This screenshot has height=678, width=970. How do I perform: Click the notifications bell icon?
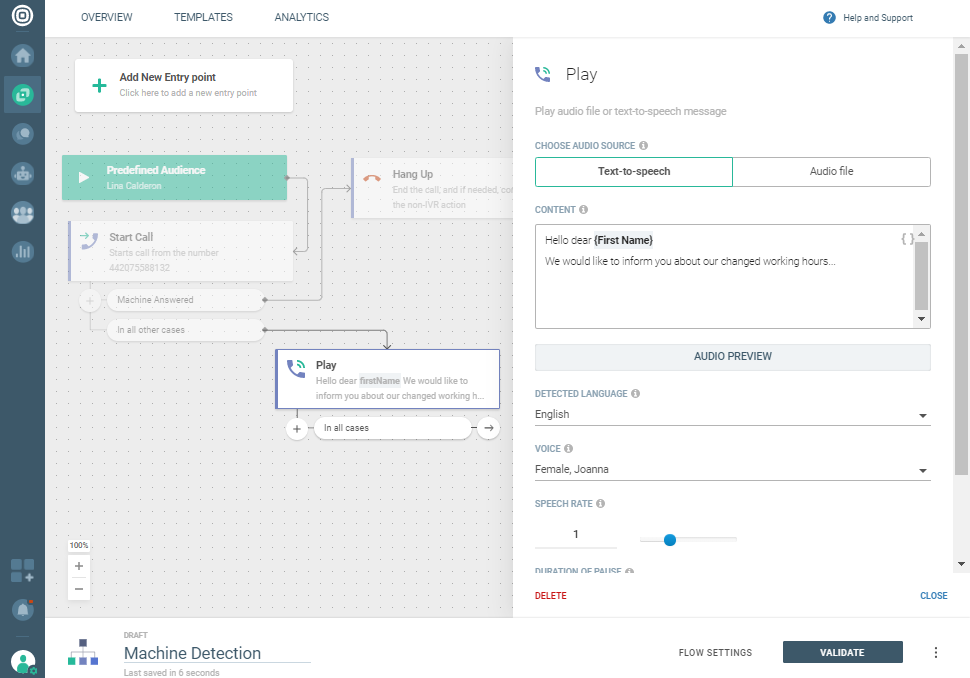point(22,608)
